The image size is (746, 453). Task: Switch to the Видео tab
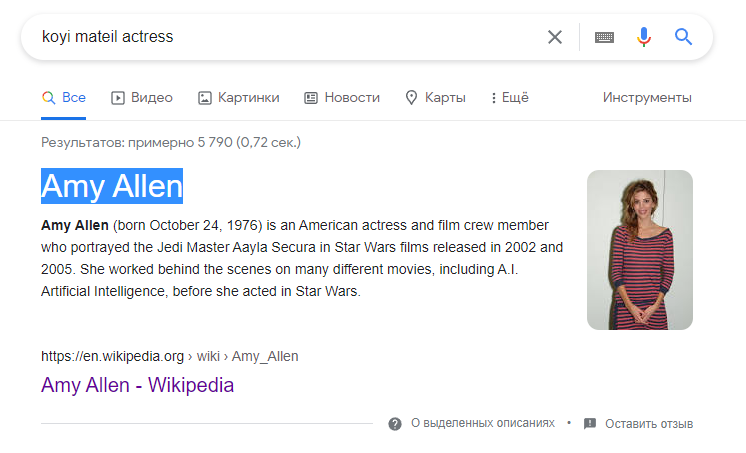pyautogui.click(x=142, y=98)
